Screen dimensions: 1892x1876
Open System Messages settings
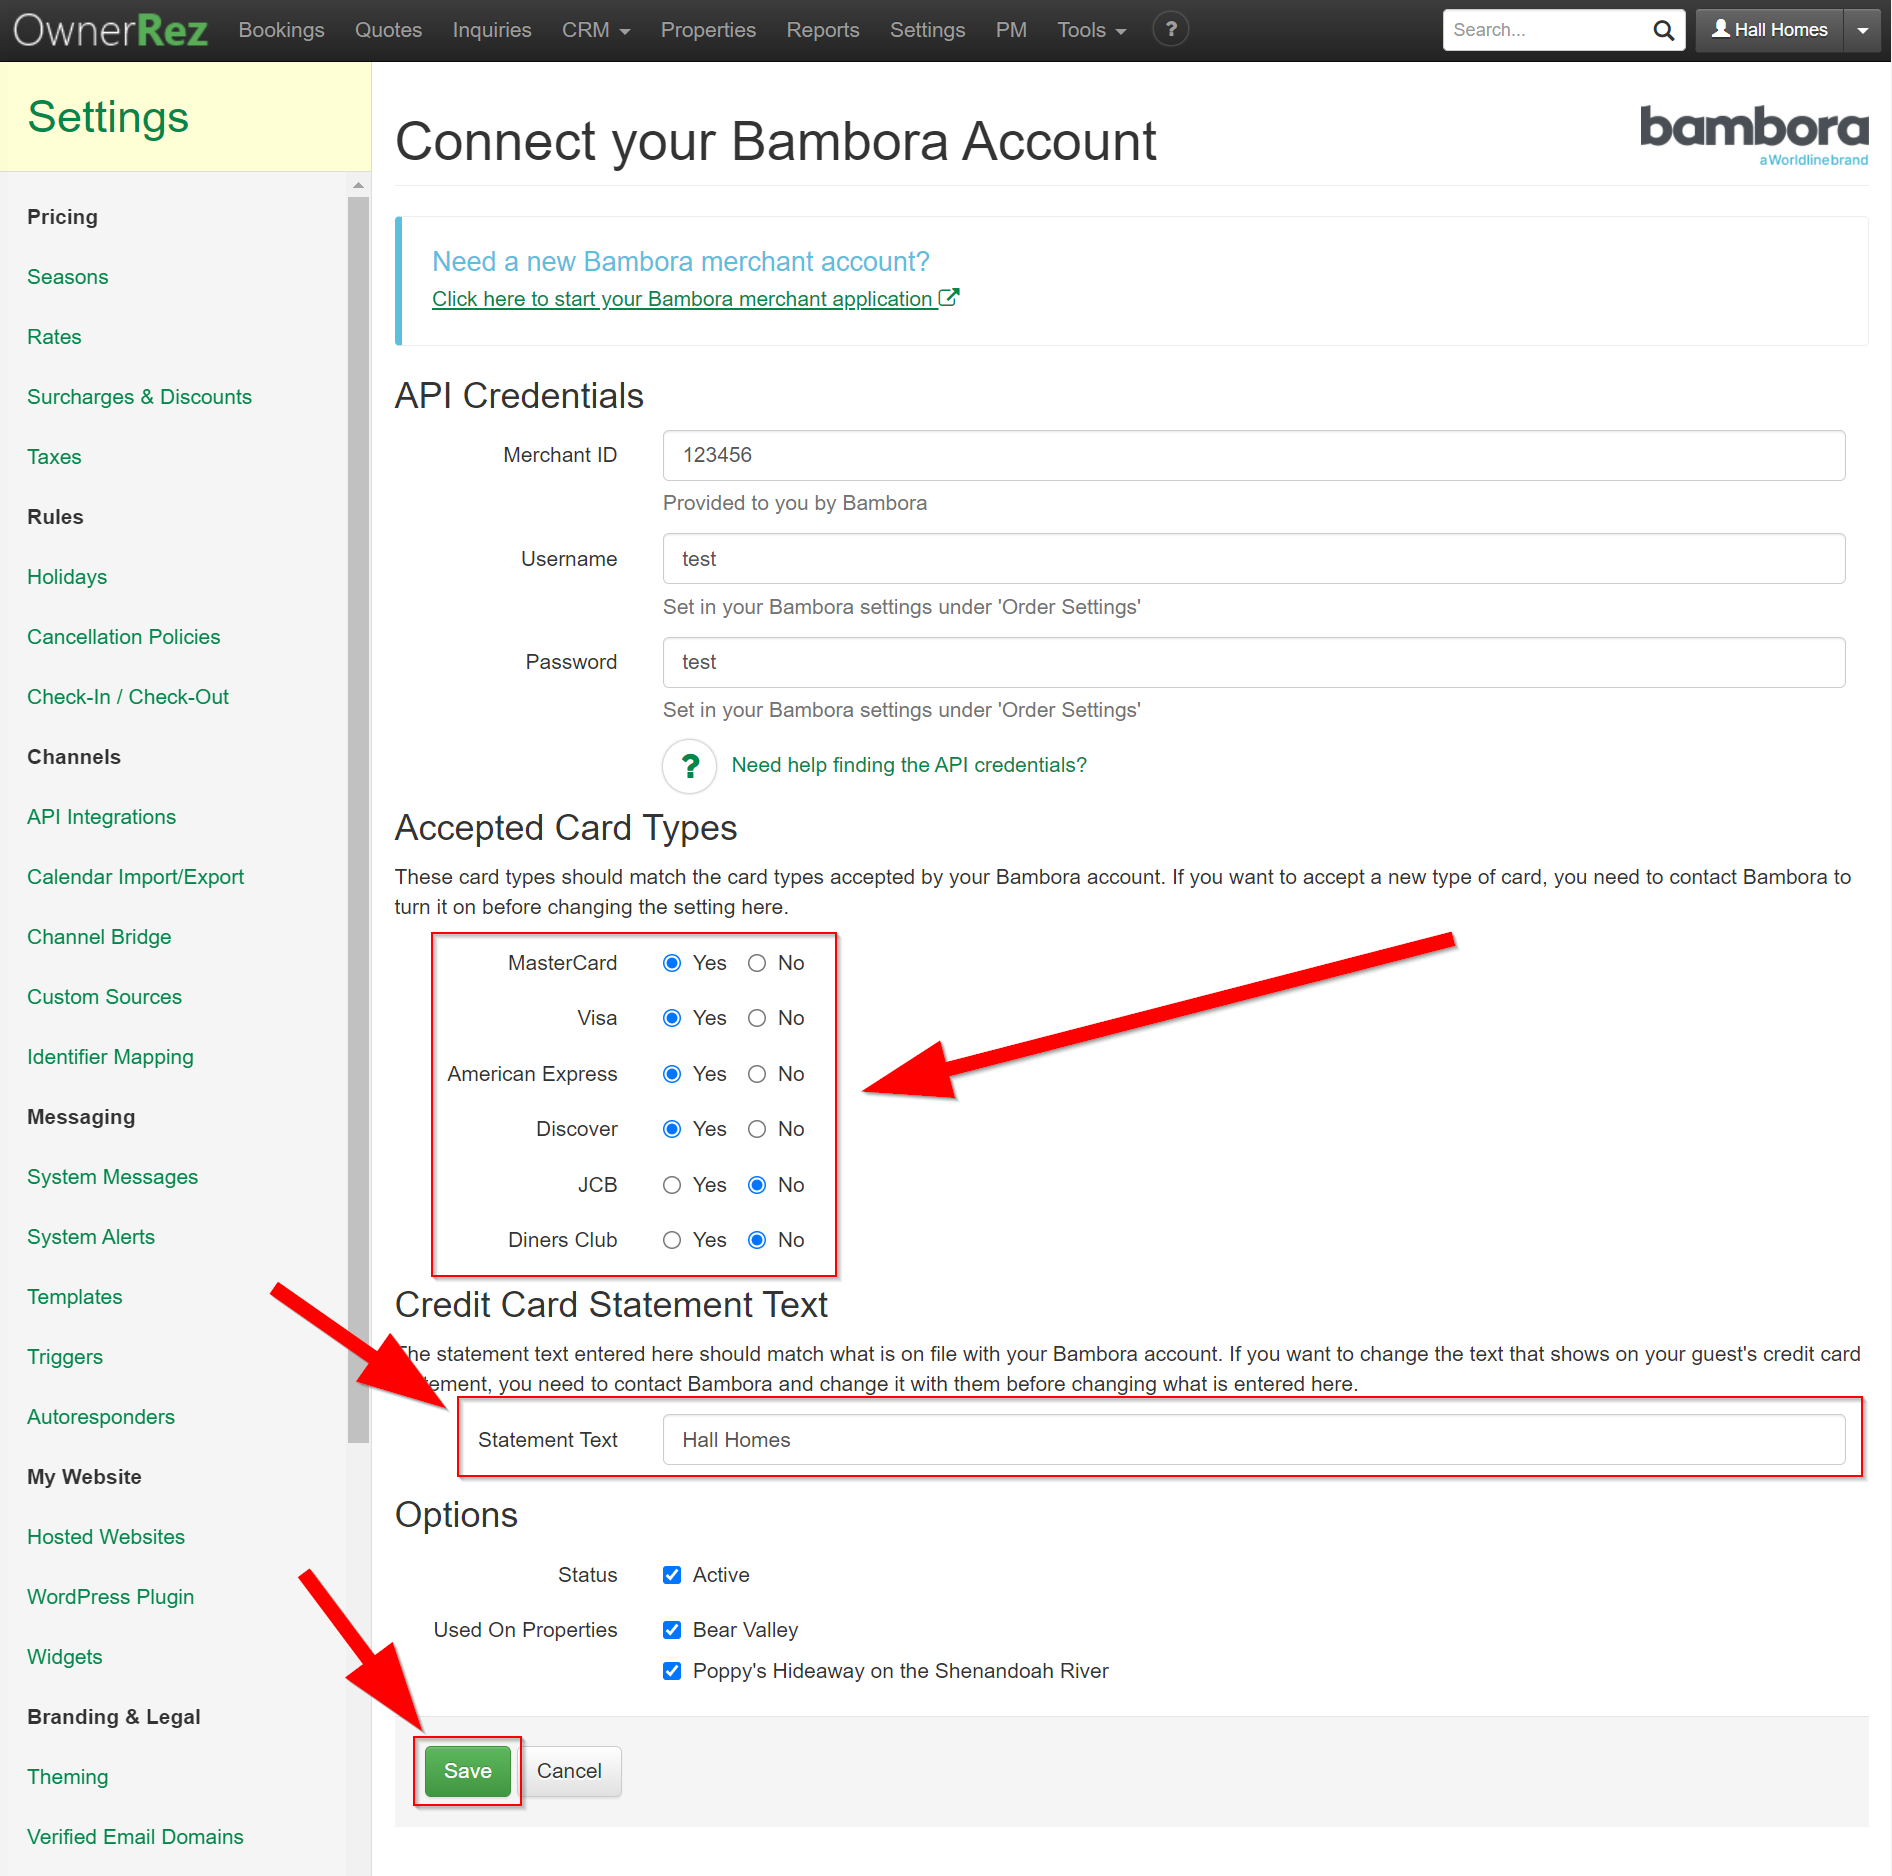(x=112, y=1177)
